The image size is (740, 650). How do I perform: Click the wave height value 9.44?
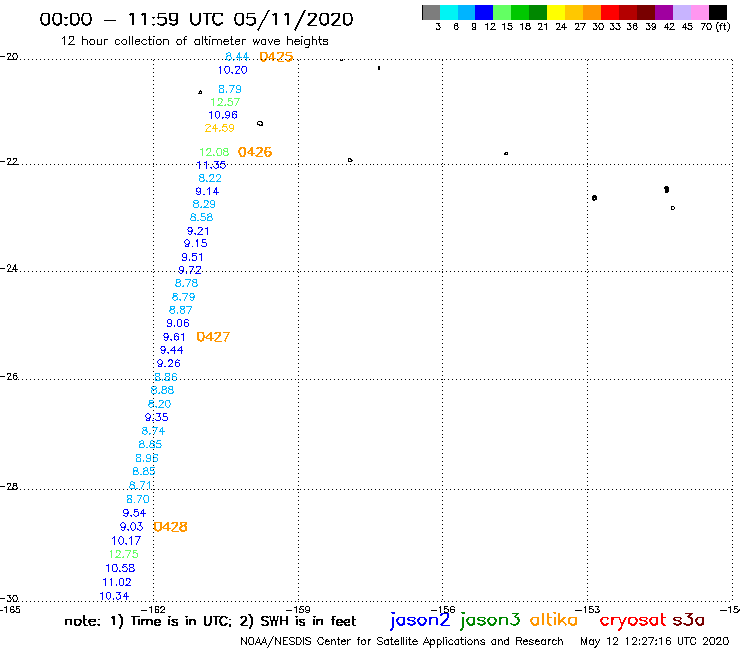(x=172, y=350)
